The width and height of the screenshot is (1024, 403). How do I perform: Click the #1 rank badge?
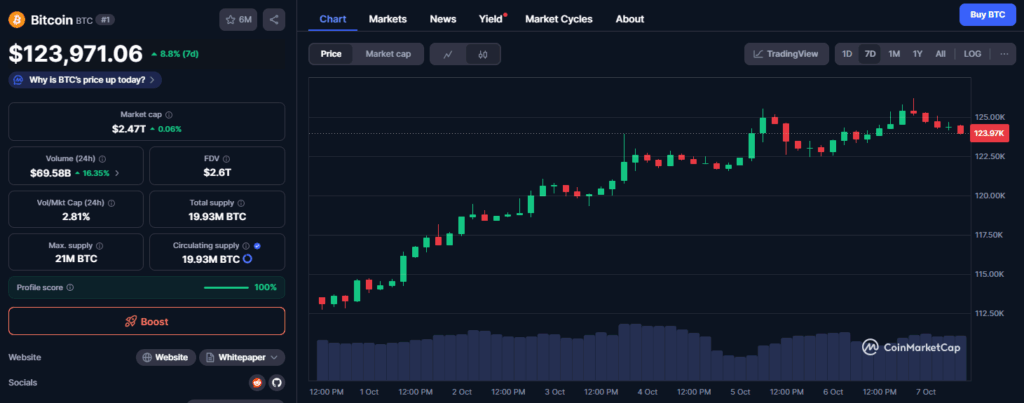[105, 20]
